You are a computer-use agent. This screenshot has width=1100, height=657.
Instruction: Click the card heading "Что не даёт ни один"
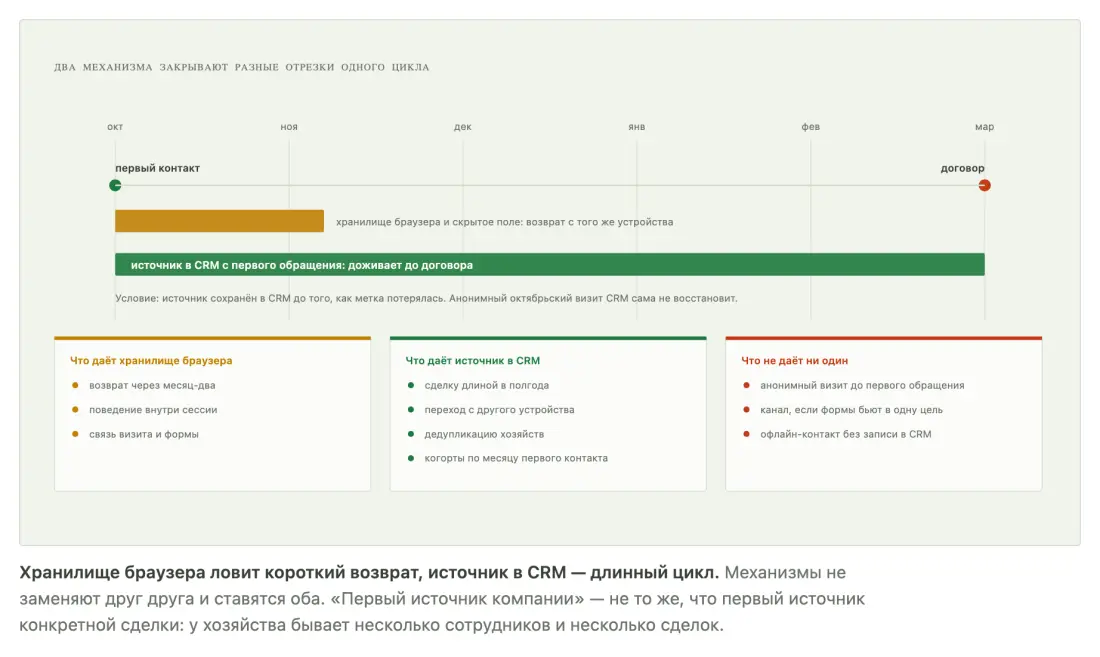point(795,360)
